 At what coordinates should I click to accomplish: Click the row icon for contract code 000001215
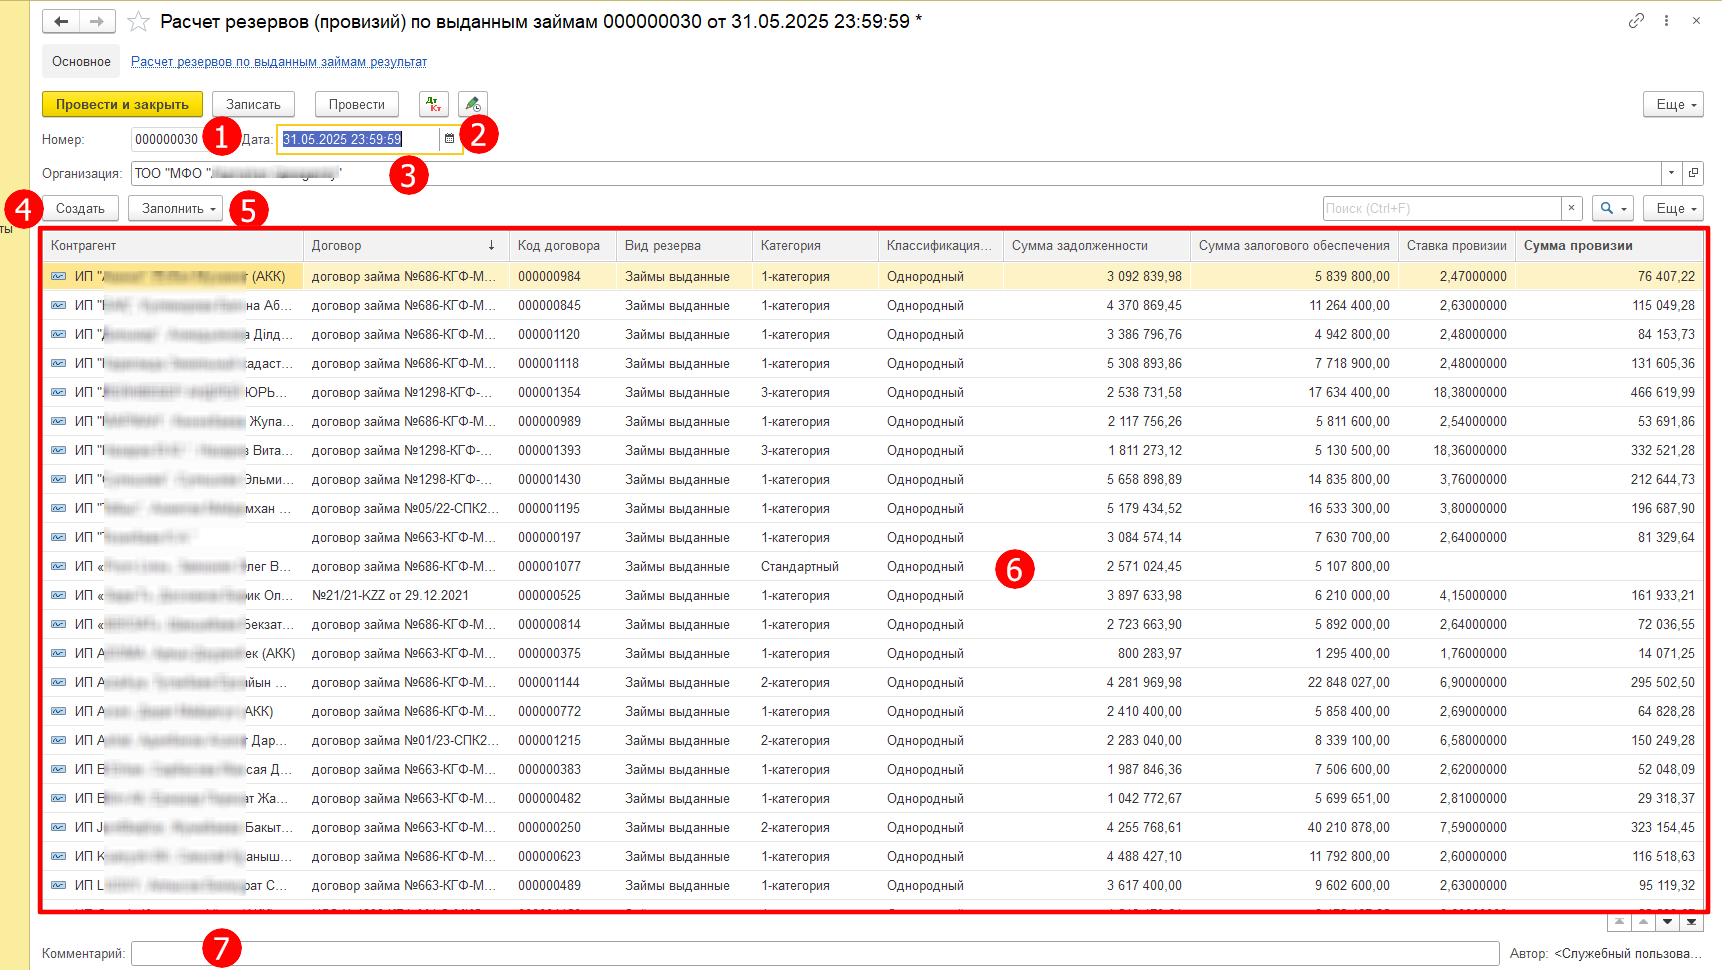58,740
